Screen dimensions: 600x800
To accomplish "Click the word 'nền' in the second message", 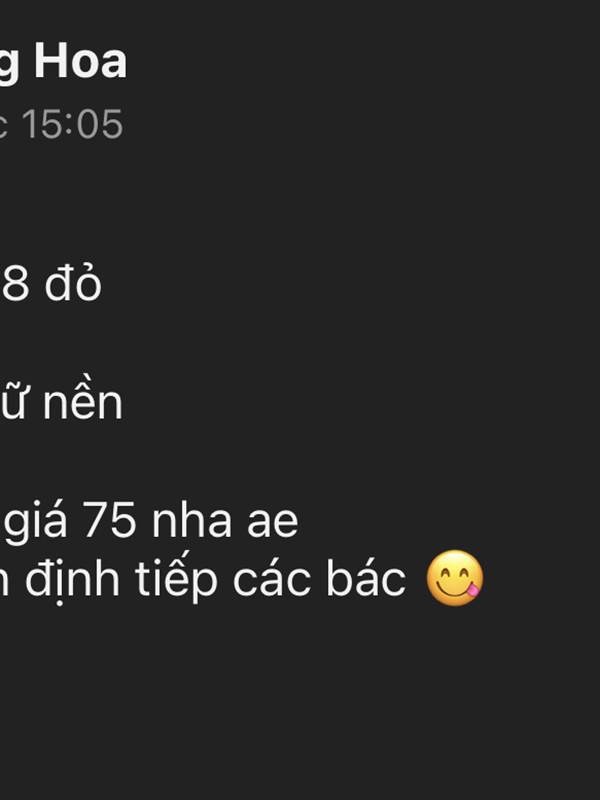I will (83, 402).
